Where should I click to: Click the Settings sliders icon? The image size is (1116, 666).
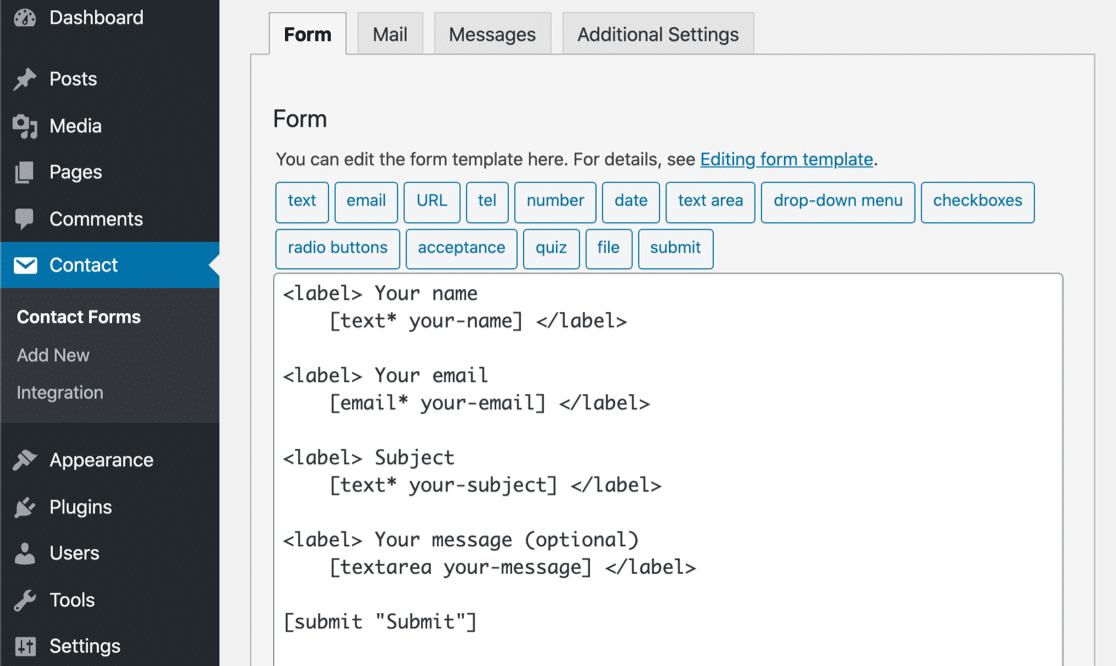coord(25,647)
